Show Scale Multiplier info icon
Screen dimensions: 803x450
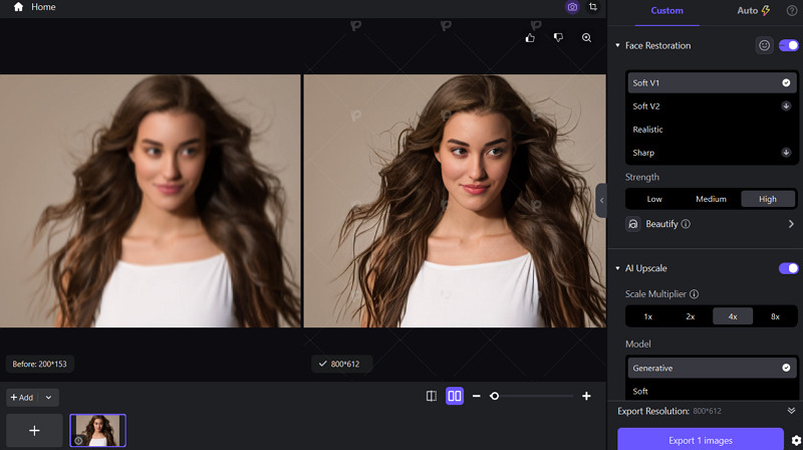click(694, 294)
